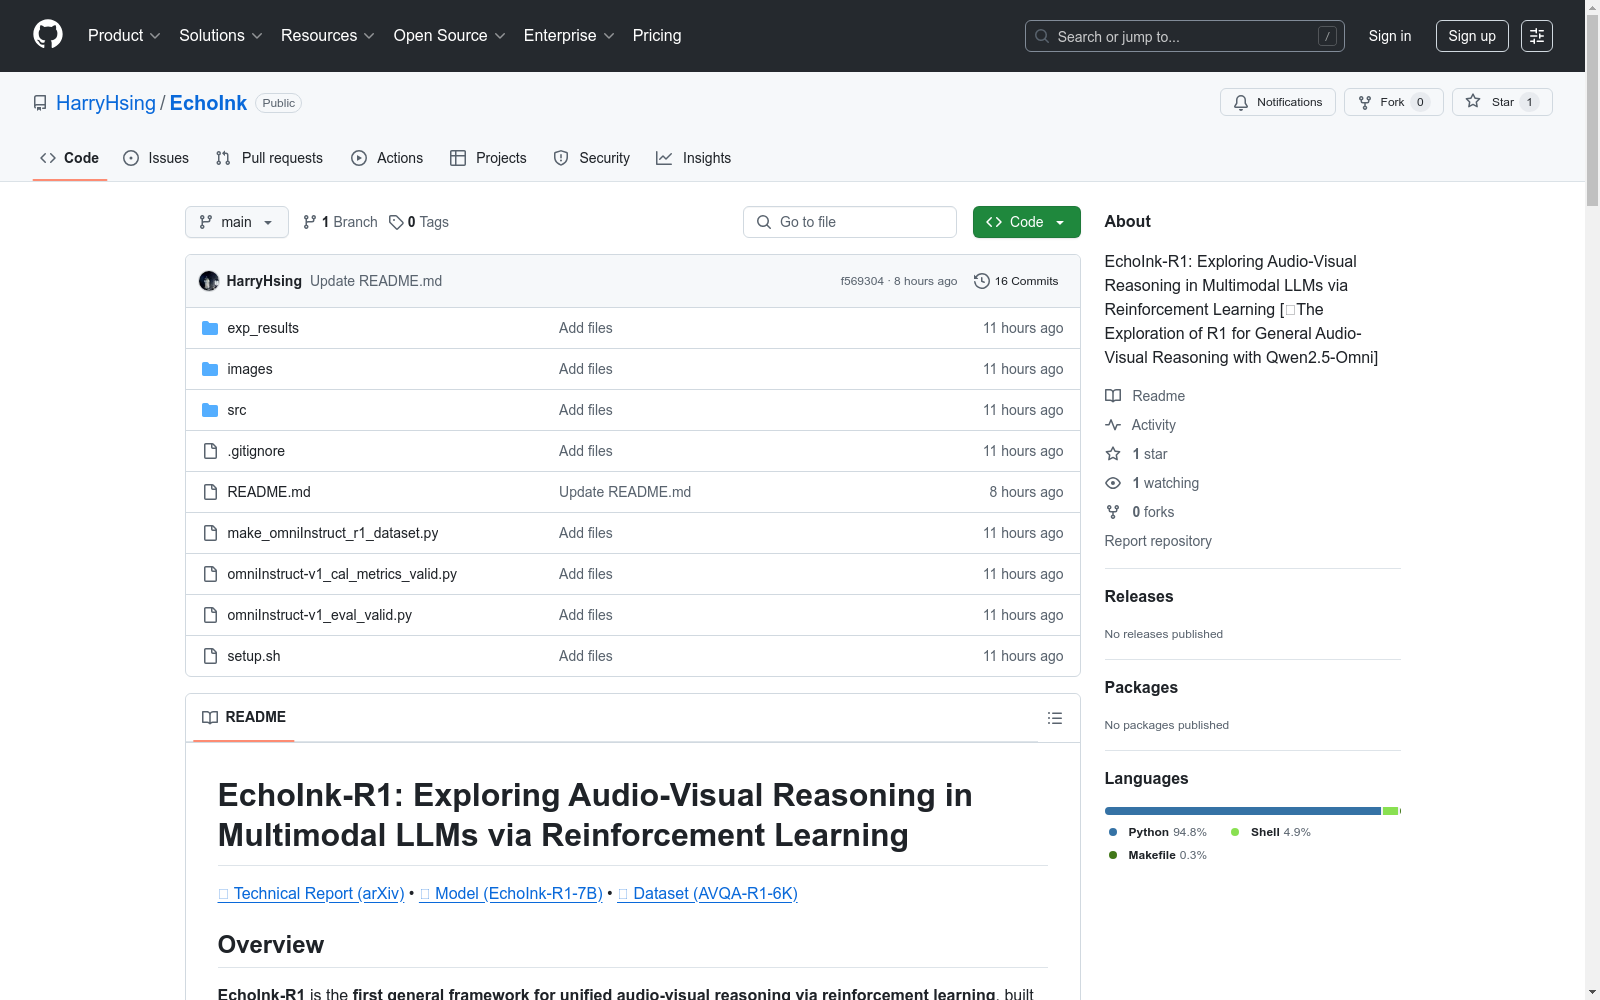The width and height of the screenshot is (1600, 1000).
Task: Open the global navigation settings icon
Action: tap(1537, 36)
